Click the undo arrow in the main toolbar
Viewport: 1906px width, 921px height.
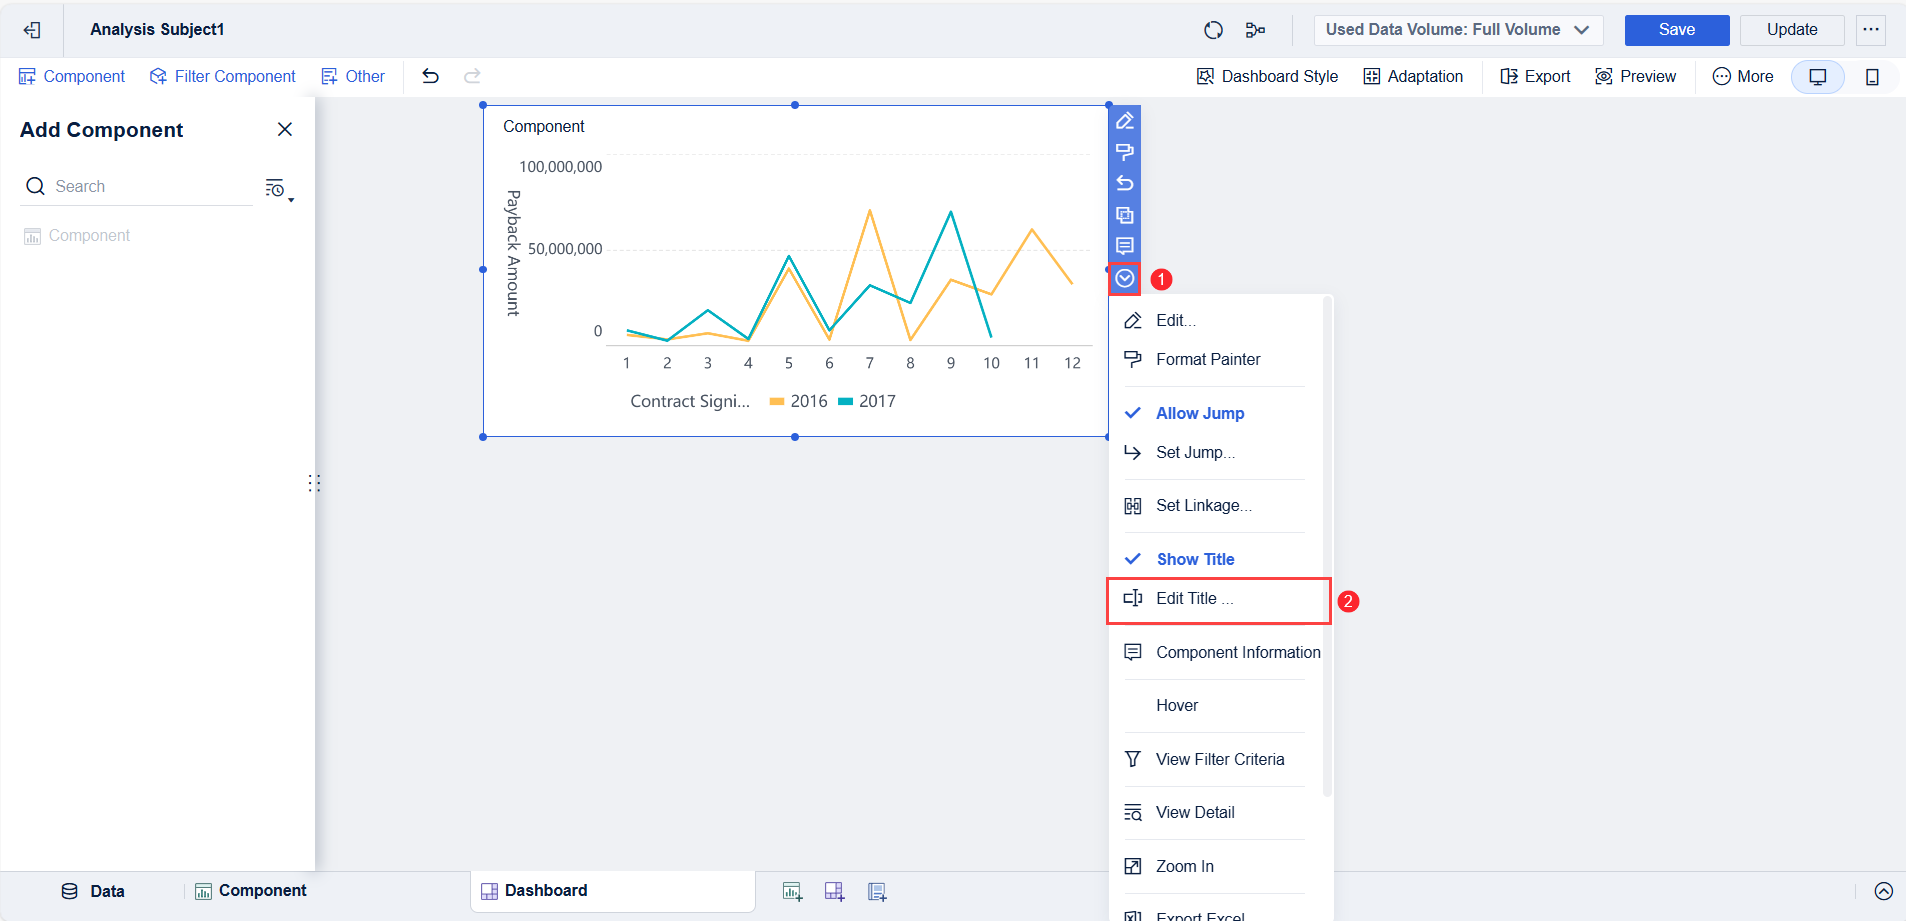(x=430, y=76)
